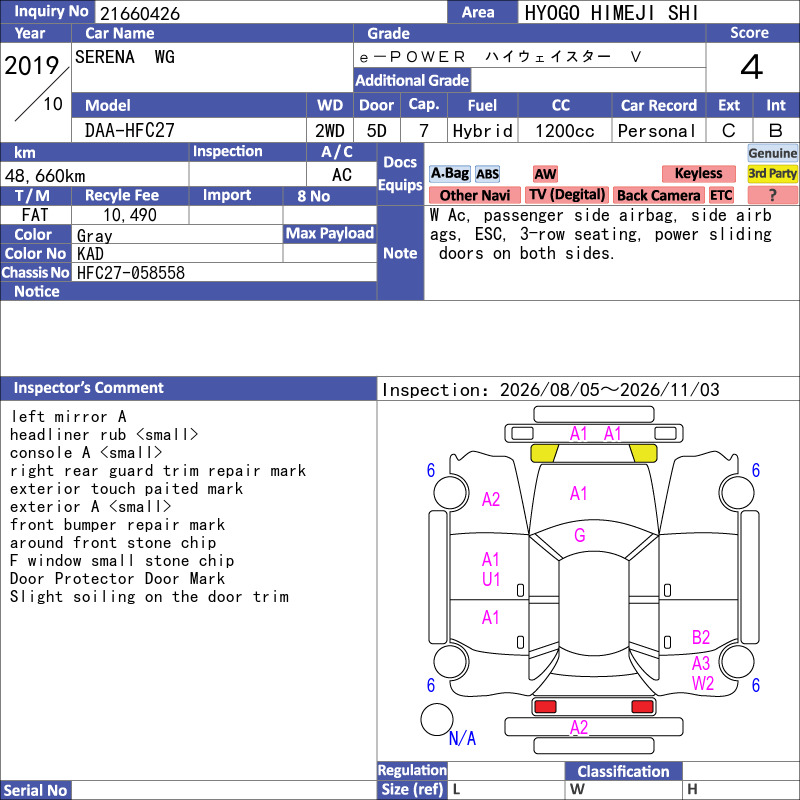Select the Back Camera badge

point(658,195)
